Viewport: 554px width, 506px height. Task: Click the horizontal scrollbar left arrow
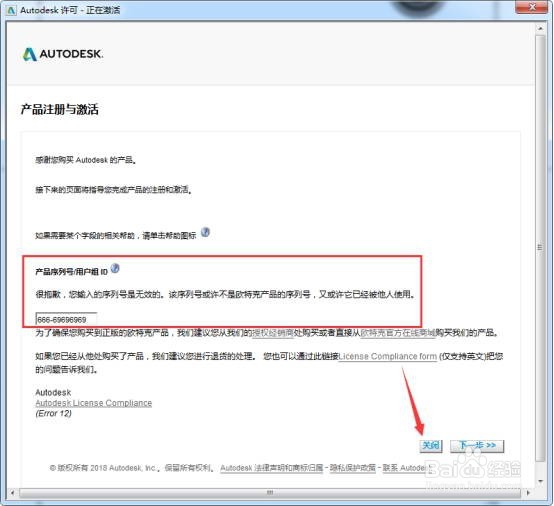[13, 492]
